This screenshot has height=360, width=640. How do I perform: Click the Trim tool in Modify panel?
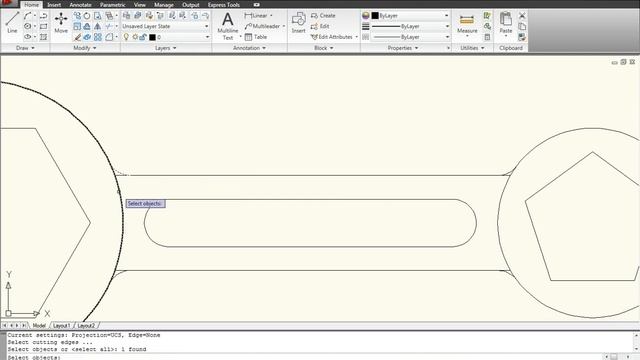(109, 27)
